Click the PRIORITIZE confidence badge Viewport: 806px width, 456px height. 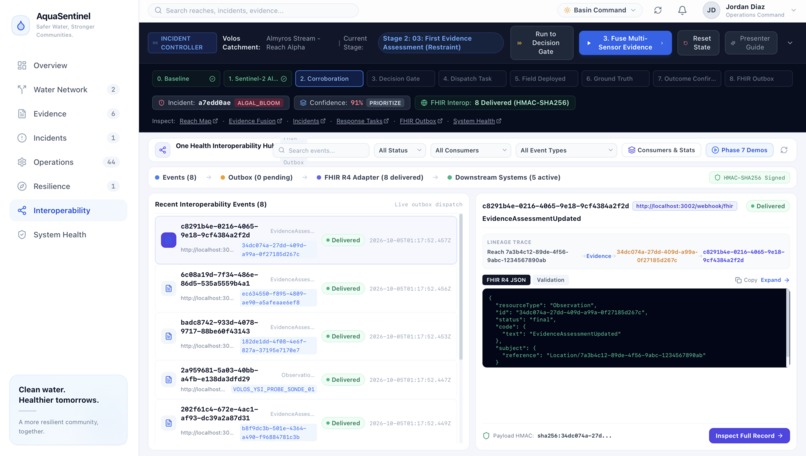click(x=385, y=103)
